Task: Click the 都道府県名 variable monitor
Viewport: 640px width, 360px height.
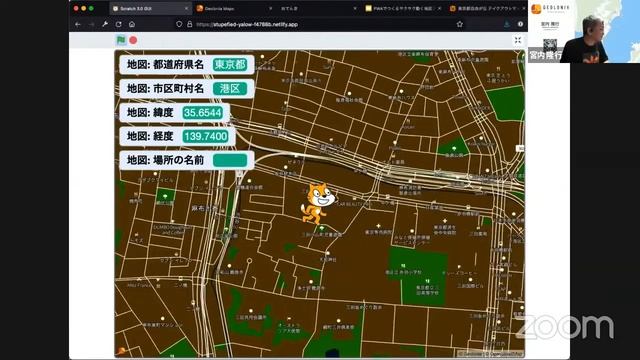Action: coord(187,64)
